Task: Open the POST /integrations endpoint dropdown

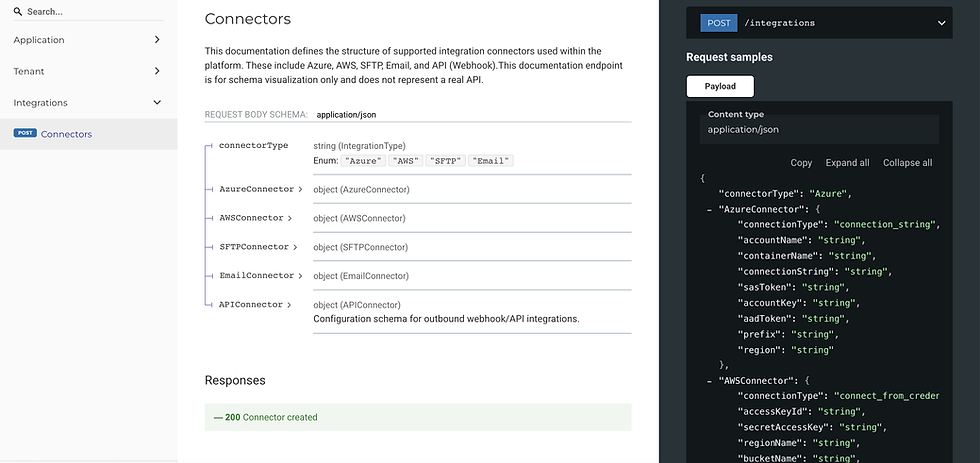Action: click(819, 23)
